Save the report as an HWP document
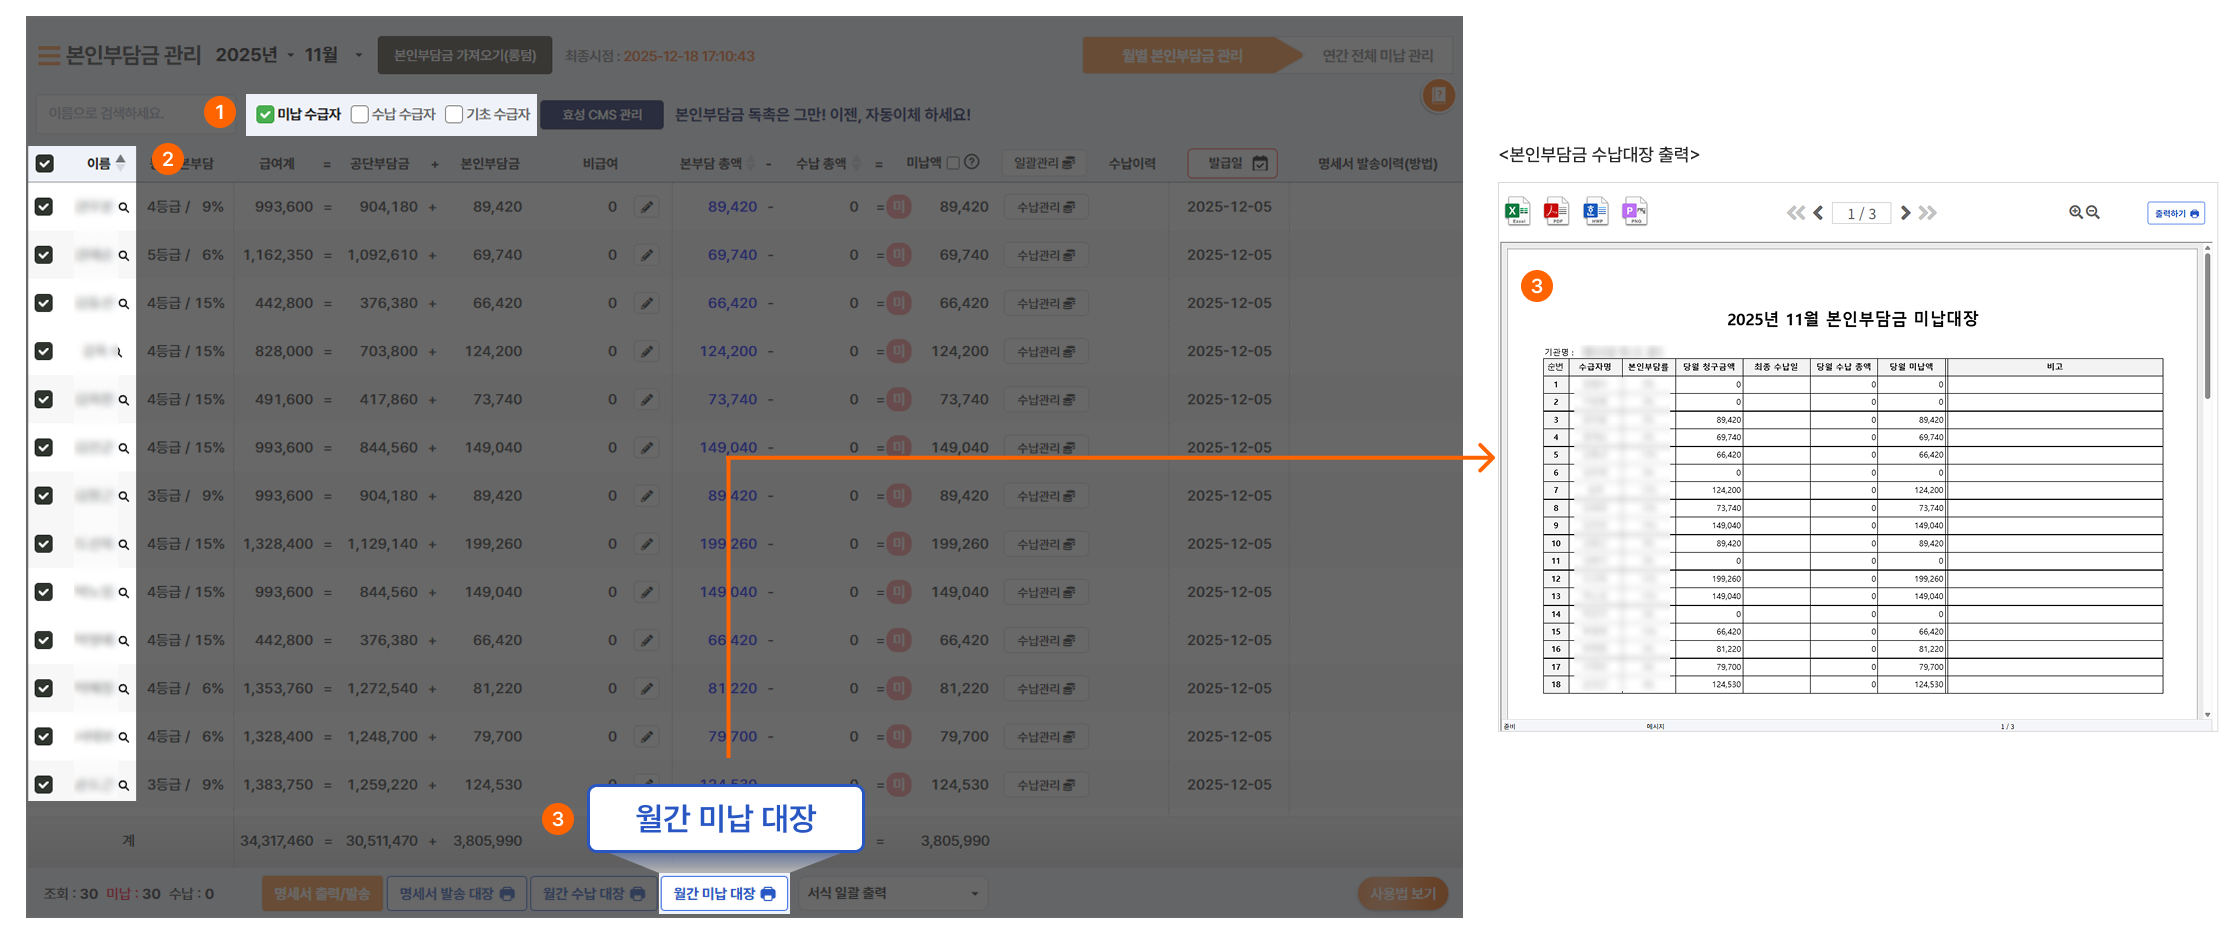Viewport: 2239px width, 933px height. tap(1595, 212)
